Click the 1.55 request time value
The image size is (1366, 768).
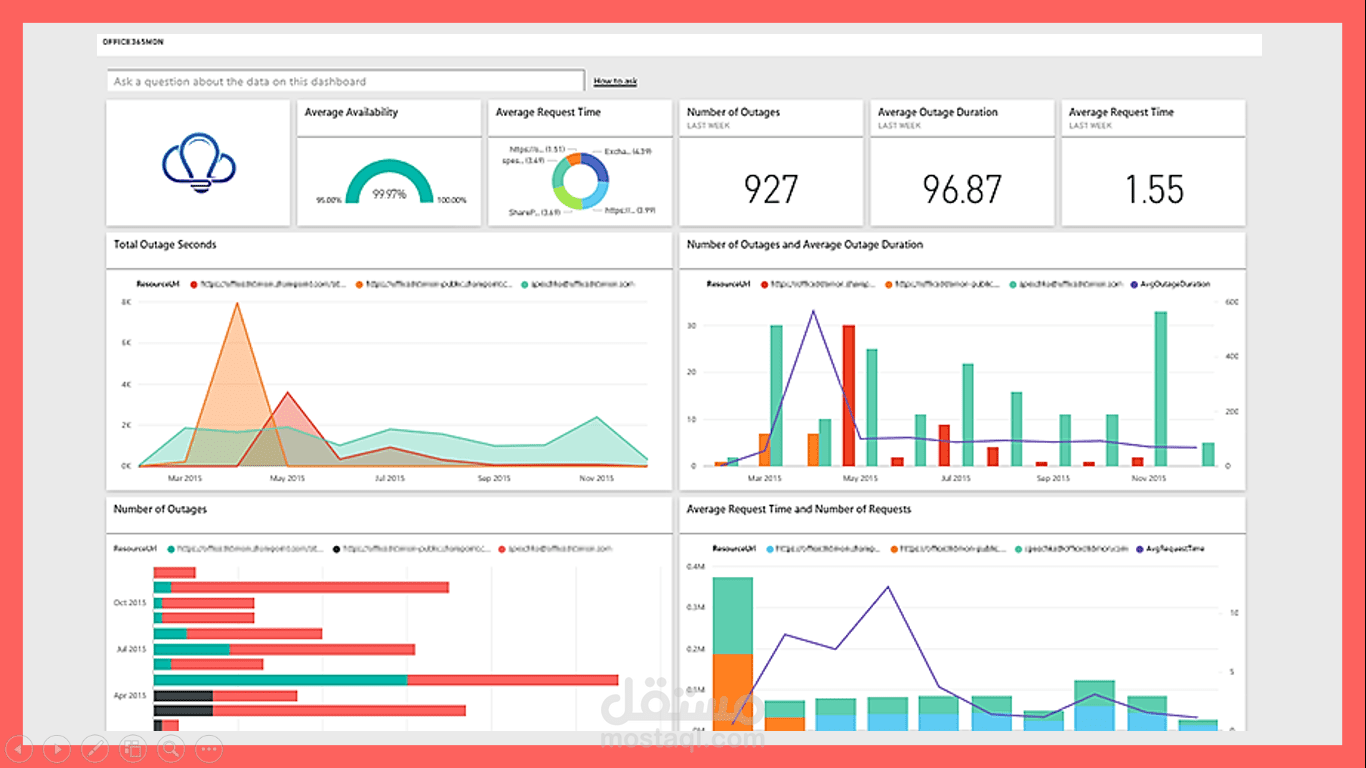[x=1154, y=189]
